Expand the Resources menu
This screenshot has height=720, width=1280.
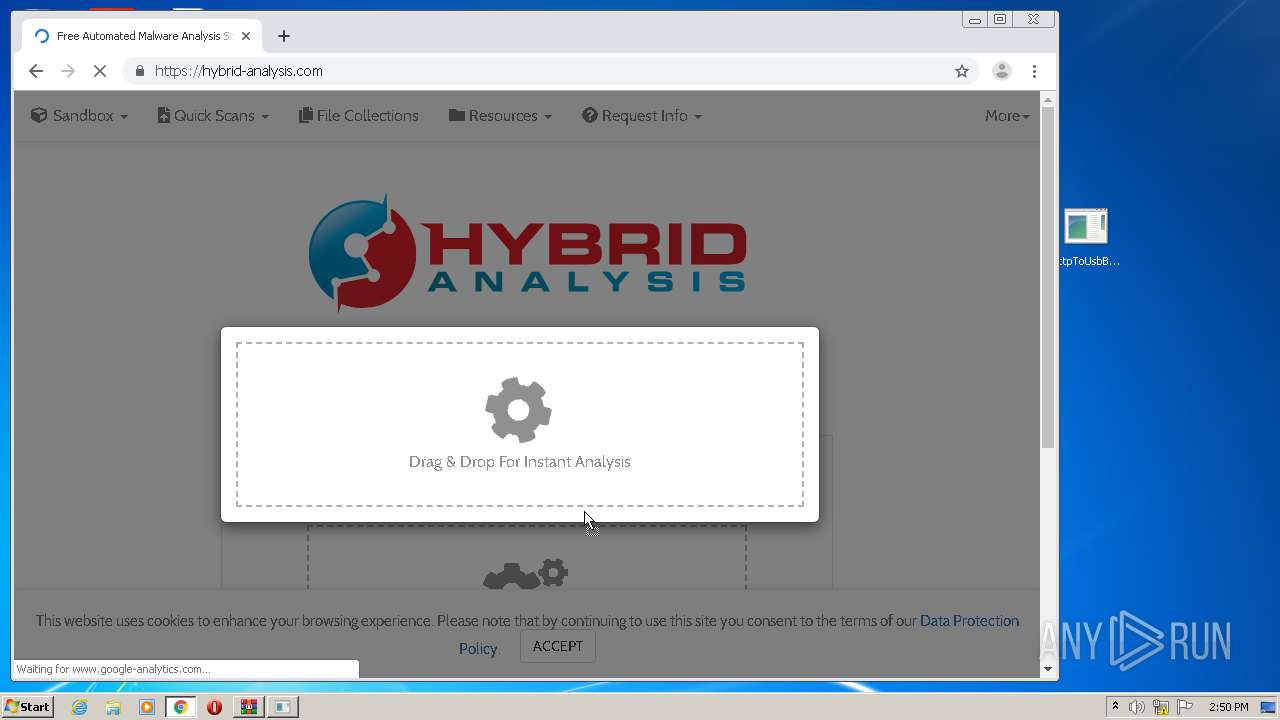point(500,116)
